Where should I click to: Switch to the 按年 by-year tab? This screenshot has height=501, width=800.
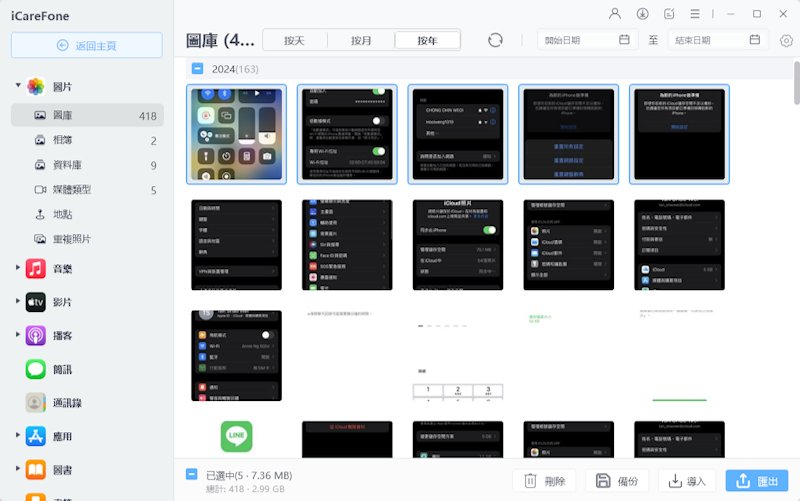[x=428, y=40]
